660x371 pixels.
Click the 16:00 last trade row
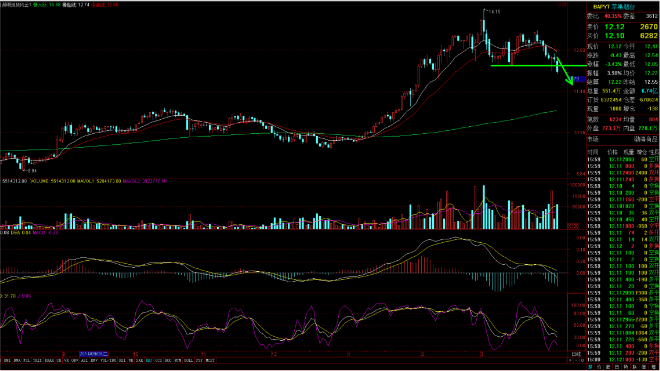(623, 360)
